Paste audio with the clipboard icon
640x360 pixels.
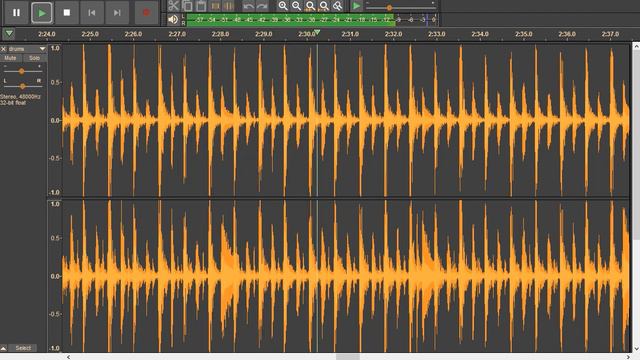point(201,6)
